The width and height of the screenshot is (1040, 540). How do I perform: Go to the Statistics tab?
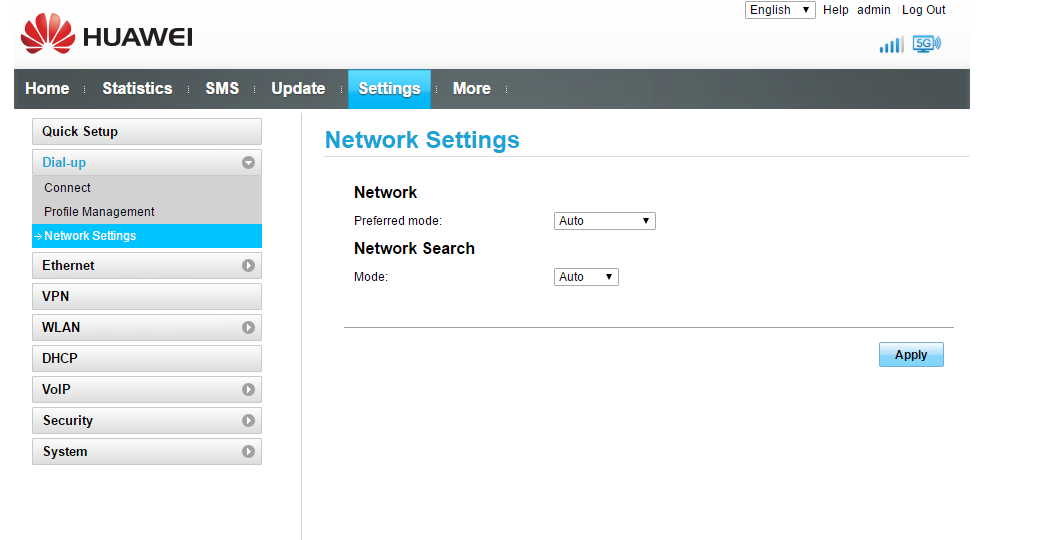137,89
